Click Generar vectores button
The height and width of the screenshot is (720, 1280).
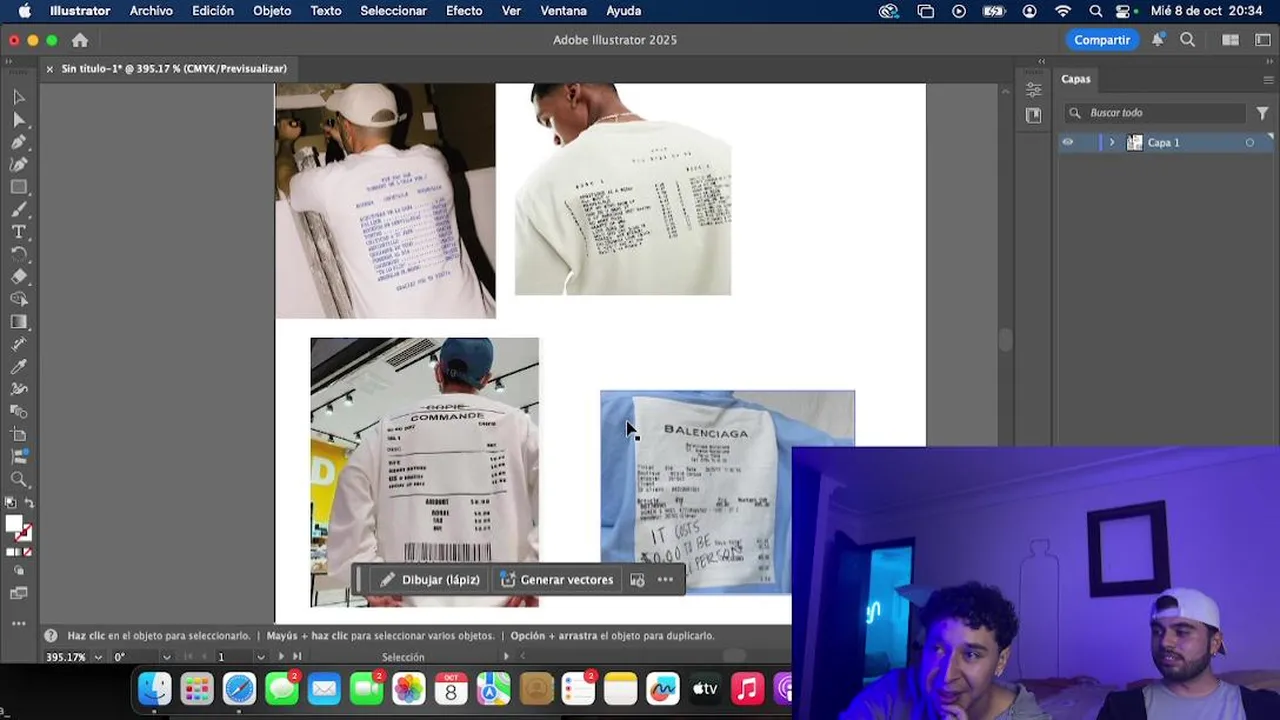coord(557,580)
